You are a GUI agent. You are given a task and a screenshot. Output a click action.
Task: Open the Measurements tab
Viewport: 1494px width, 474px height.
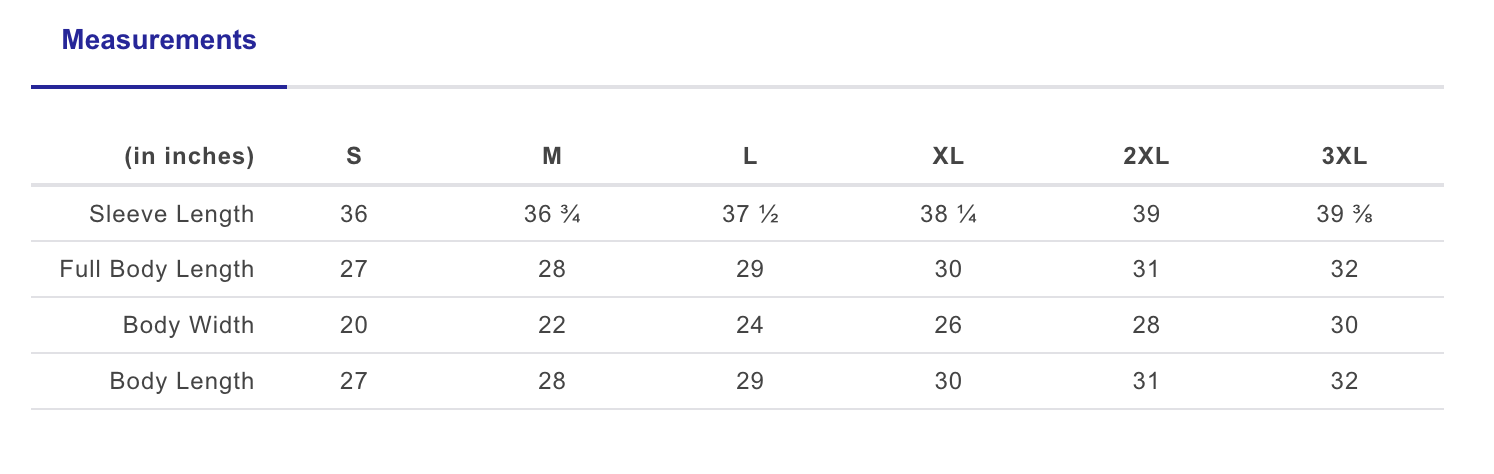click(159, 41)
